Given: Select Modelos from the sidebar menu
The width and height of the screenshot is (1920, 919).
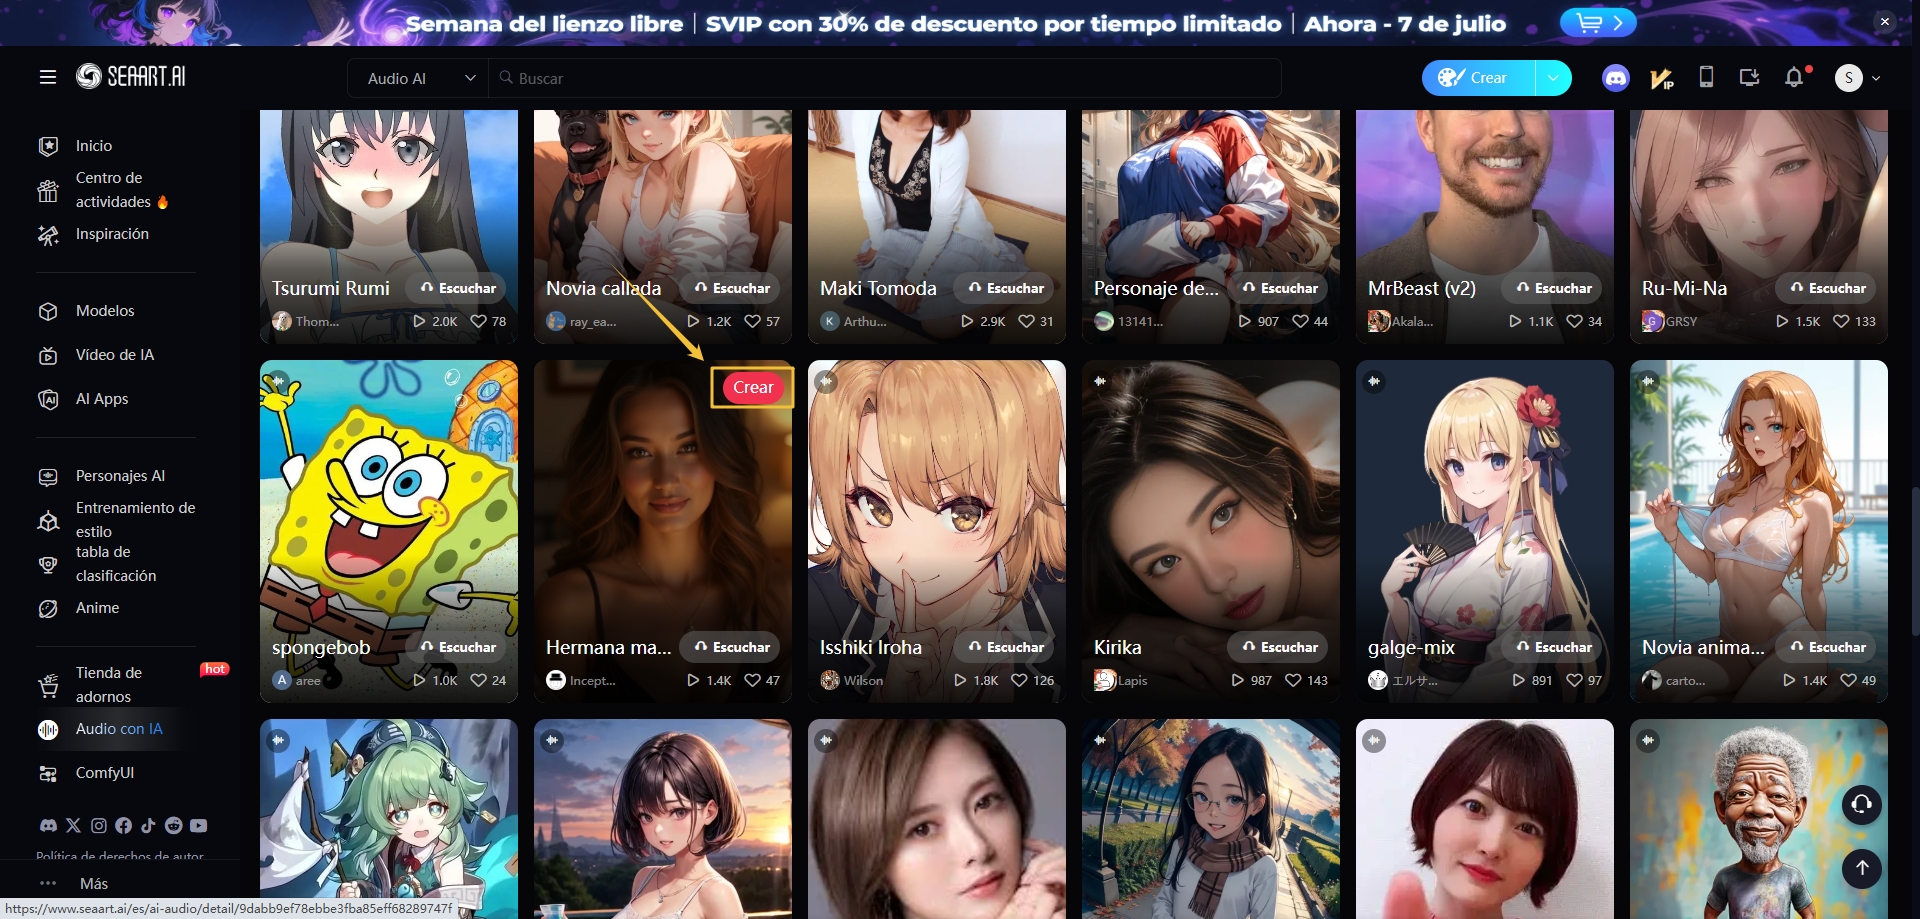Looking at the screenshot, I should (x=105, y=311).
